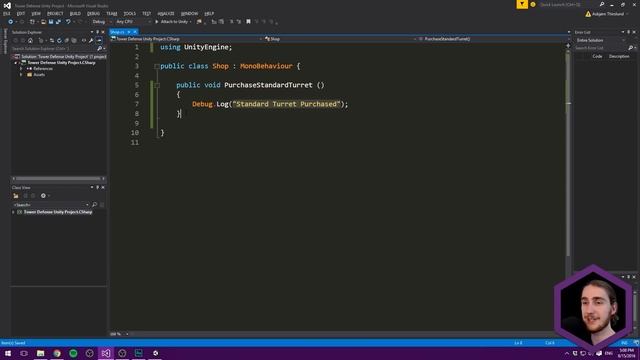640x360 pixels.
Task: Click the bookmark toolbar icon
Action: click(x=248, y=22)
